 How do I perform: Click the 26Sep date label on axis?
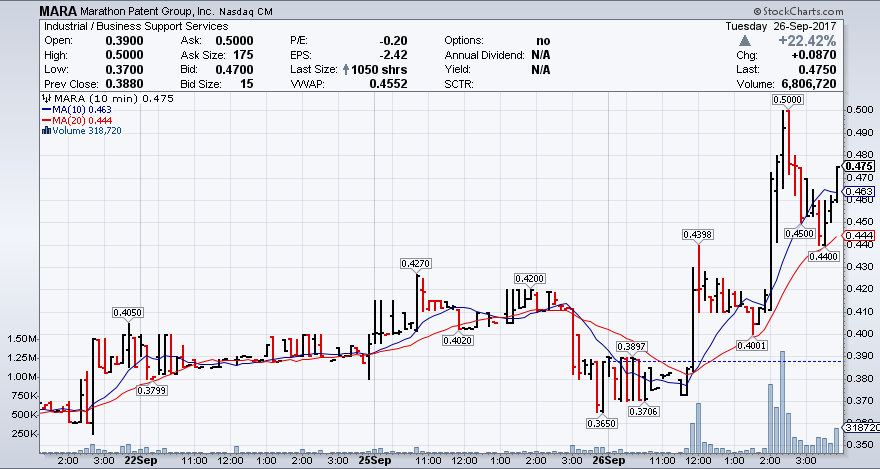tap(609, 462)
